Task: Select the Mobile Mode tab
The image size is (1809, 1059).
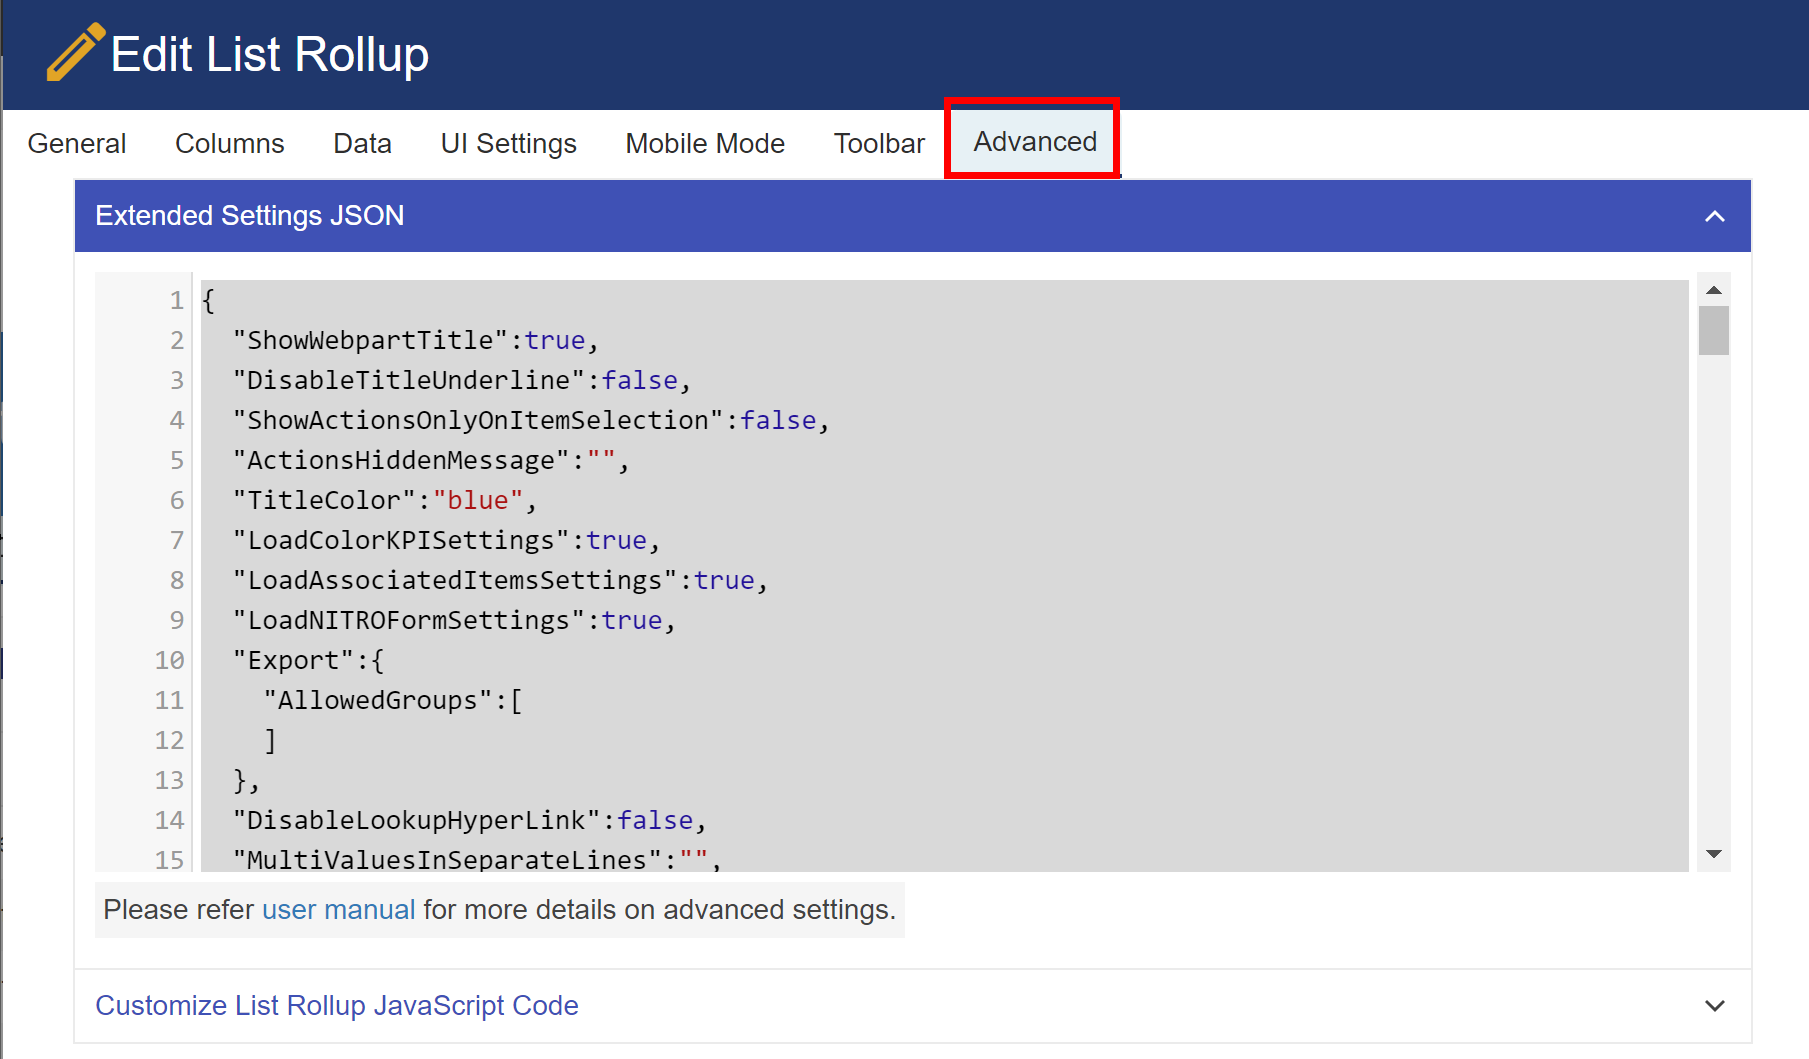Action: 705,143
